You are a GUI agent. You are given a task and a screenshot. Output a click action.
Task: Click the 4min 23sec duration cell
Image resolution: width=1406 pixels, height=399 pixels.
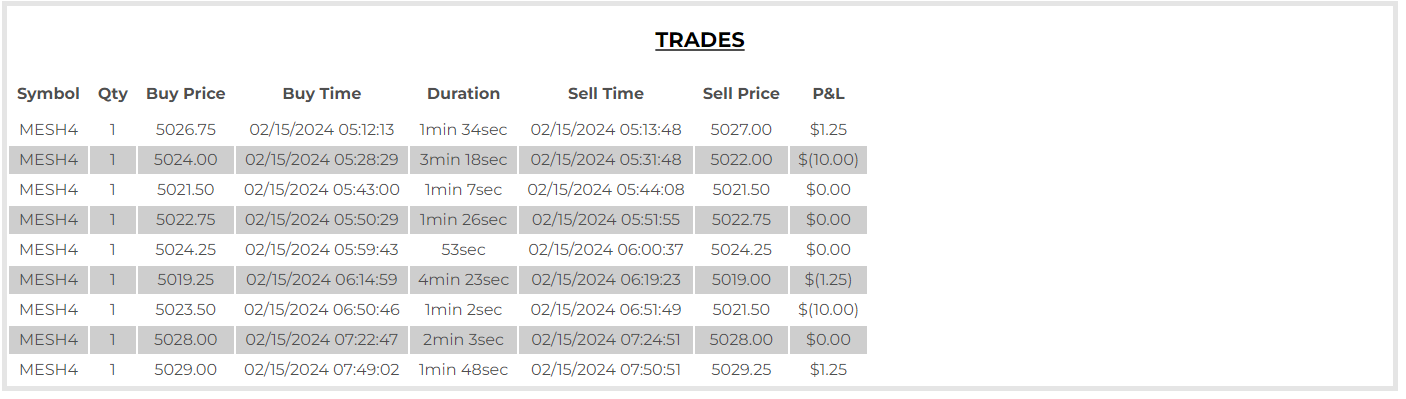point(464,280)
